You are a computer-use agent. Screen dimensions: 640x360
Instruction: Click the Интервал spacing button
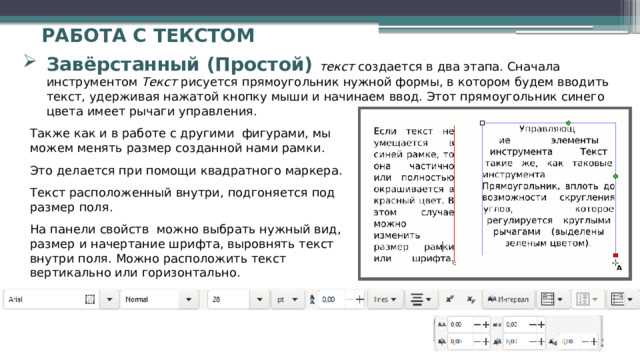[508, 300]
